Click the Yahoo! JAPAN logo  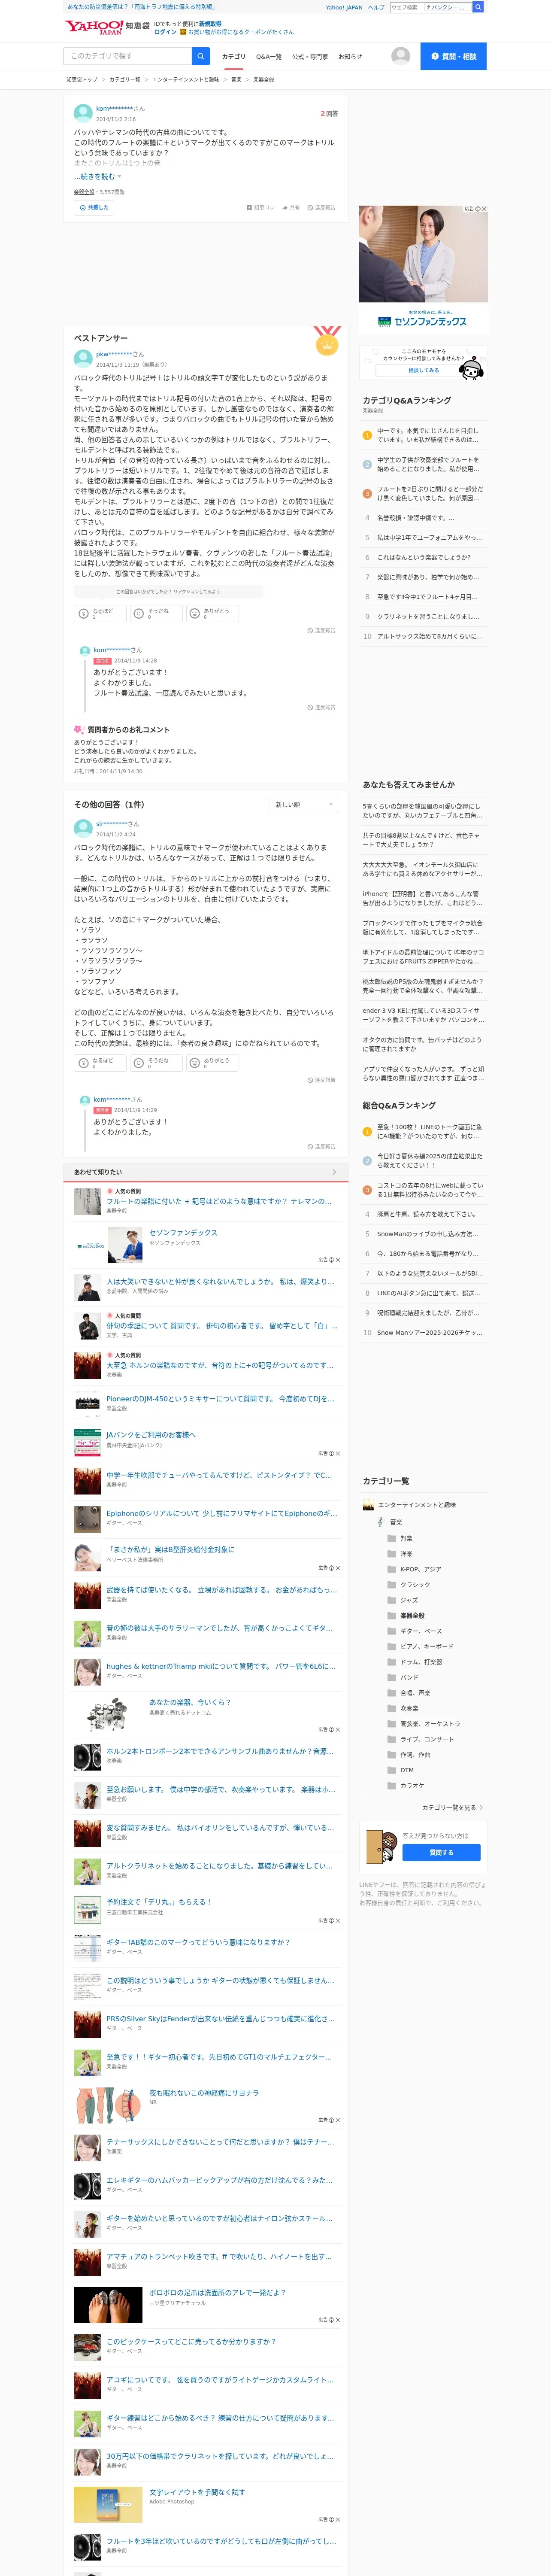point(93,27)
